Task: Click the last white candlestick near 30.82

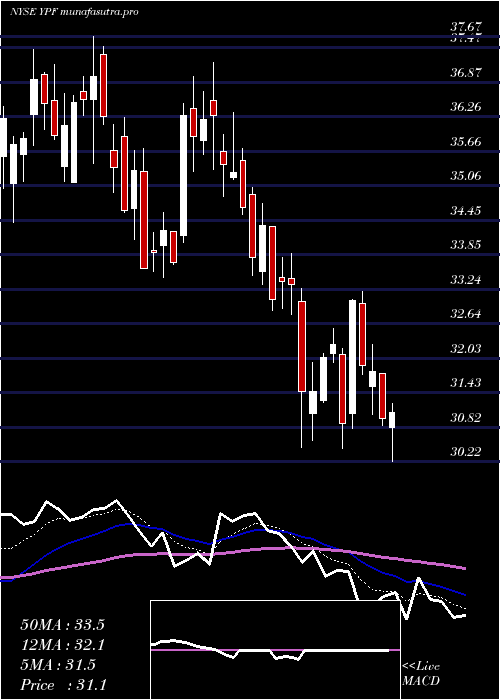Action: (392, 420)
